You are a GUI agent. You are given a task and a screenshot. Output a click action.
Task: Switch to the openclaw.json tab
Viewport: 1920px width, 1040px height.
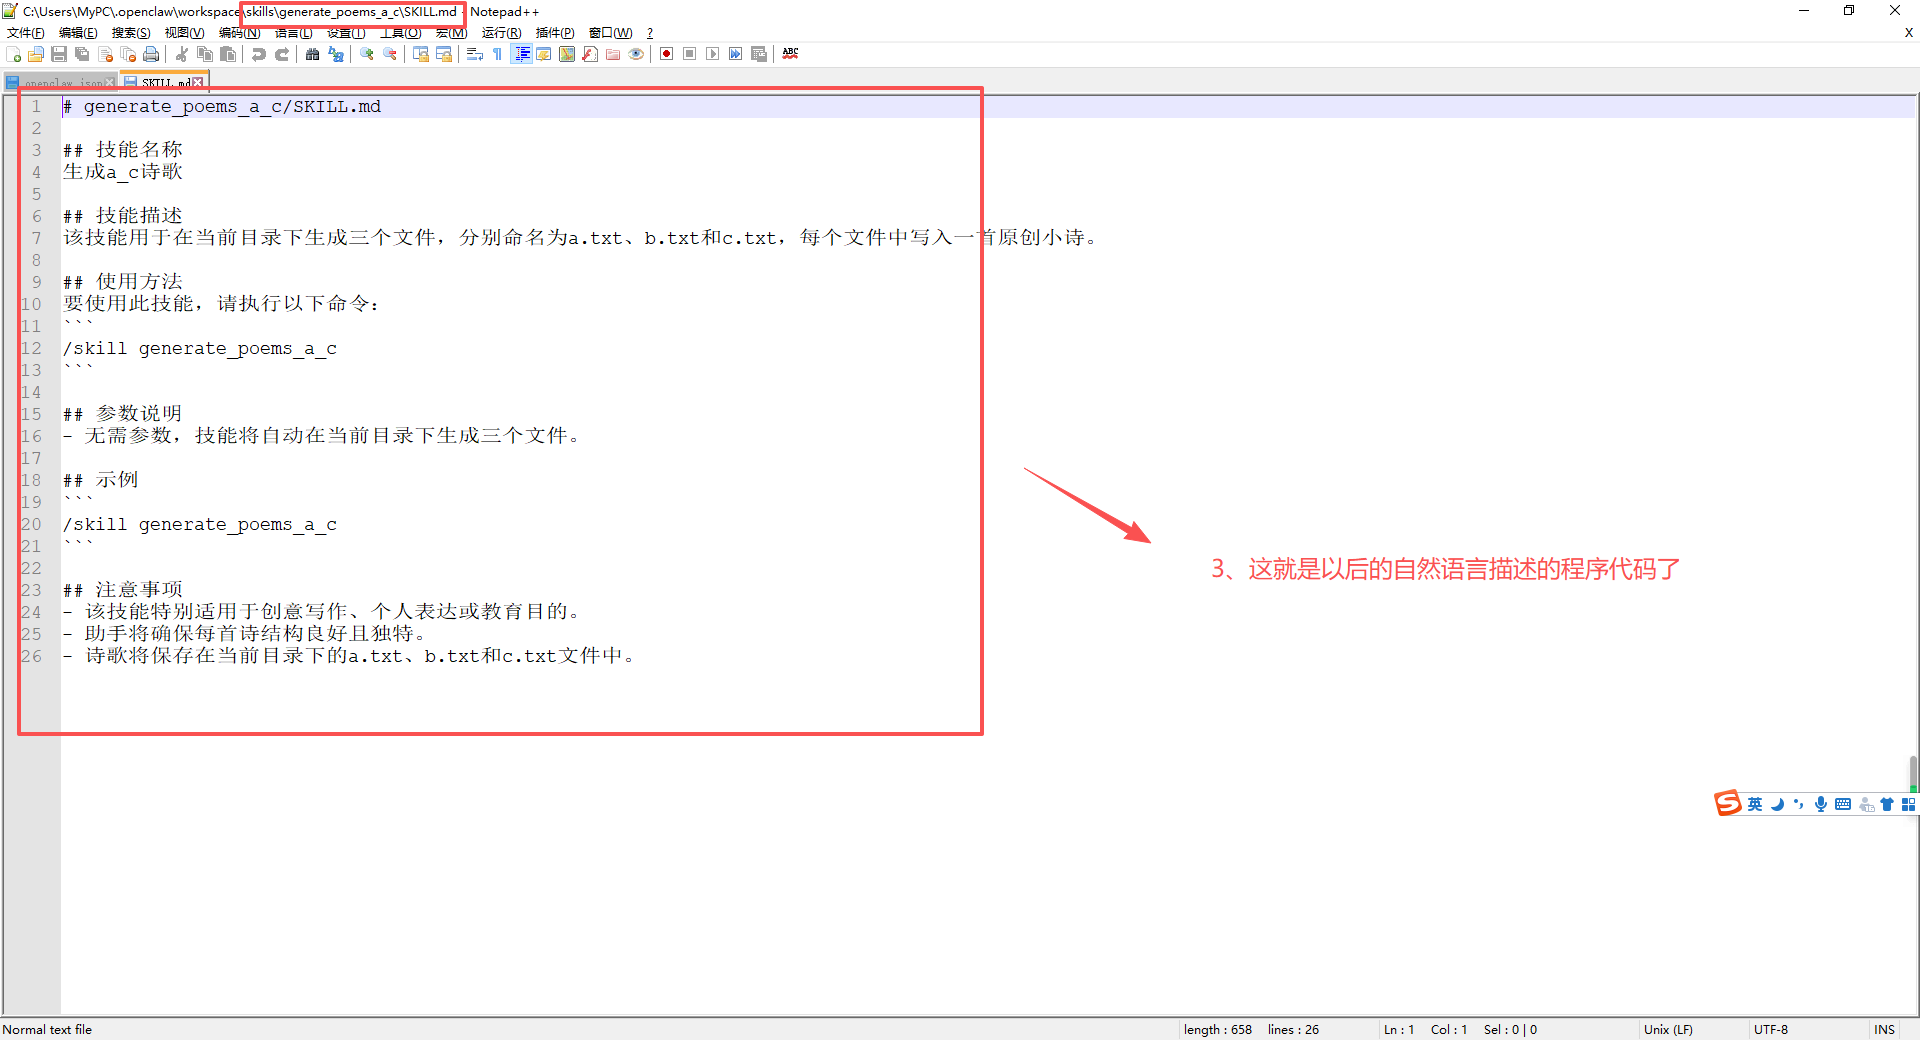(x=60, y=83)
